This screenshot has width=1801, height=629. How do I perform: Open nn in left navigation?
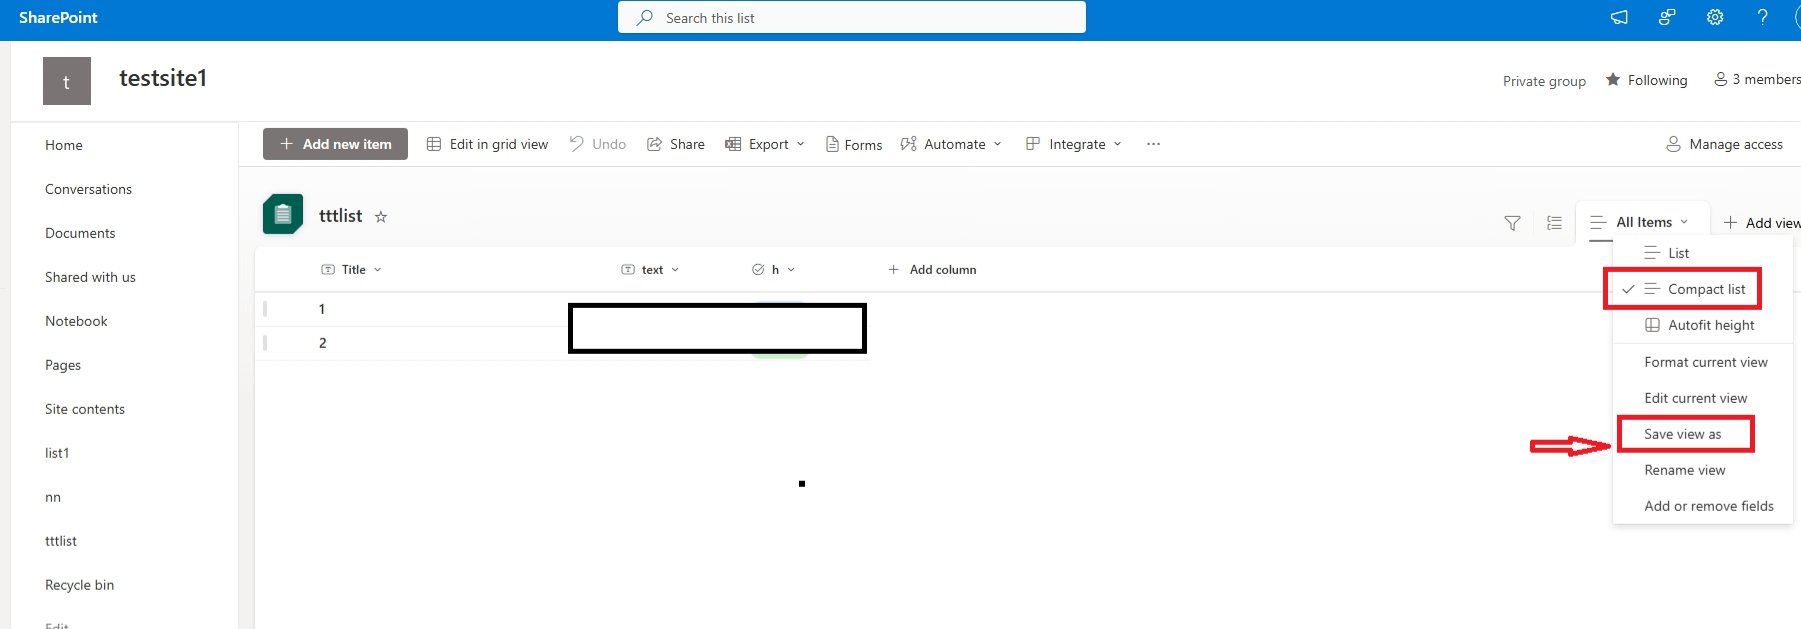tap(53, 497)
